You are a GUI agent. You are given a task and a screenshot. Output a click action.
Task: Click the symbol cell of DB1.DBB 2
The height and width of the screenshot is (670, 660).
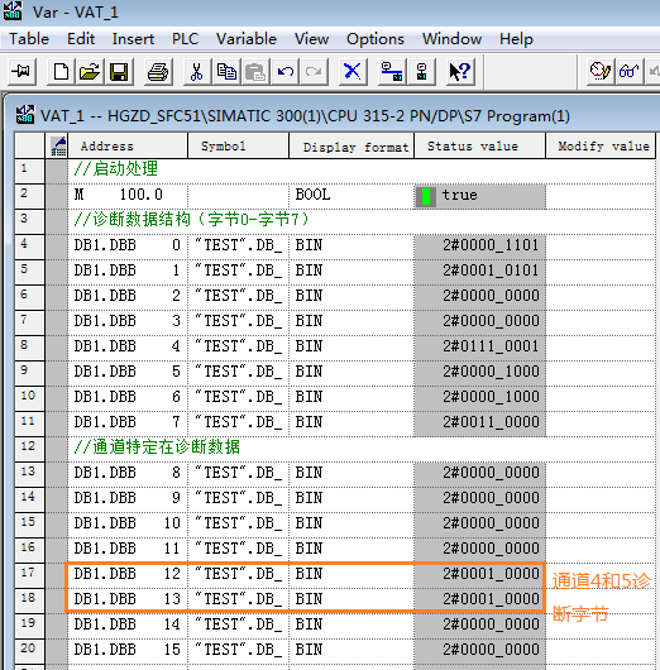pos(238,297)
